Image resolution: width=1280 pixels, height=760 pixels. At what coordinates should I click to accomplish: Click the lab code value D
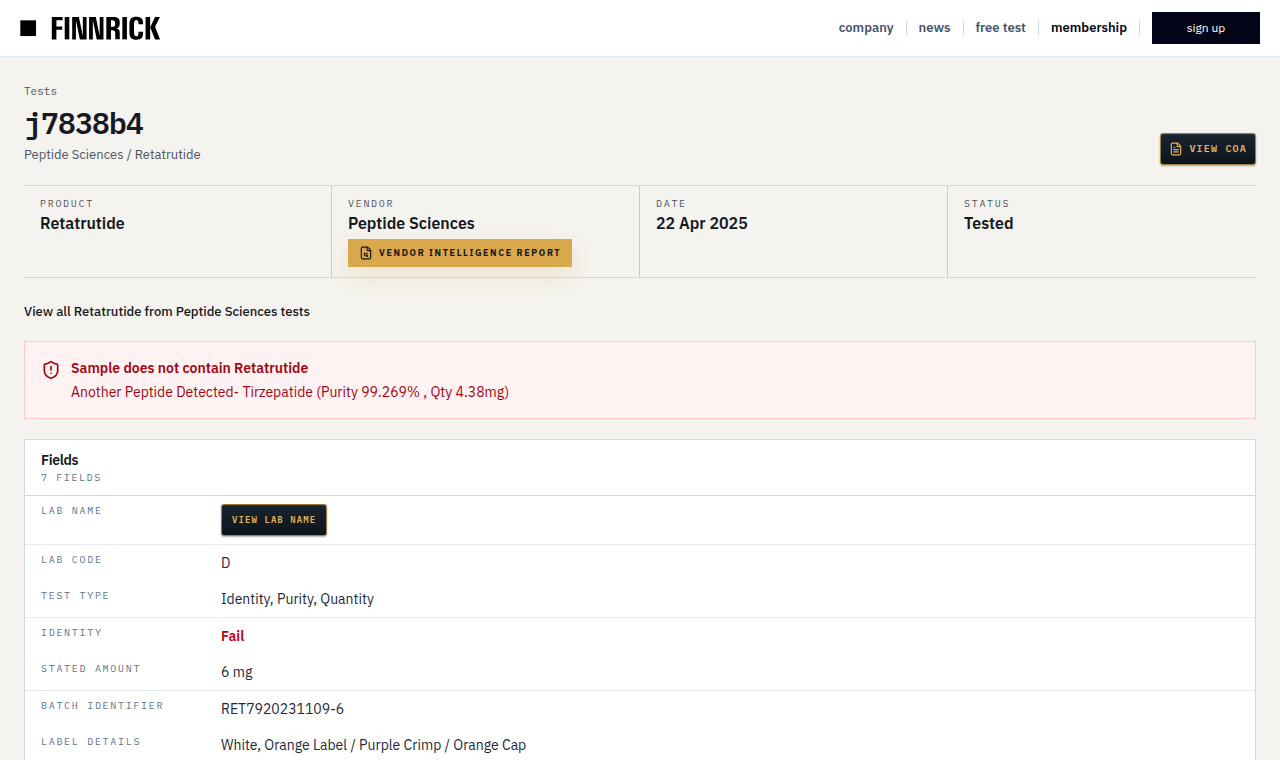tap(226, 563)
